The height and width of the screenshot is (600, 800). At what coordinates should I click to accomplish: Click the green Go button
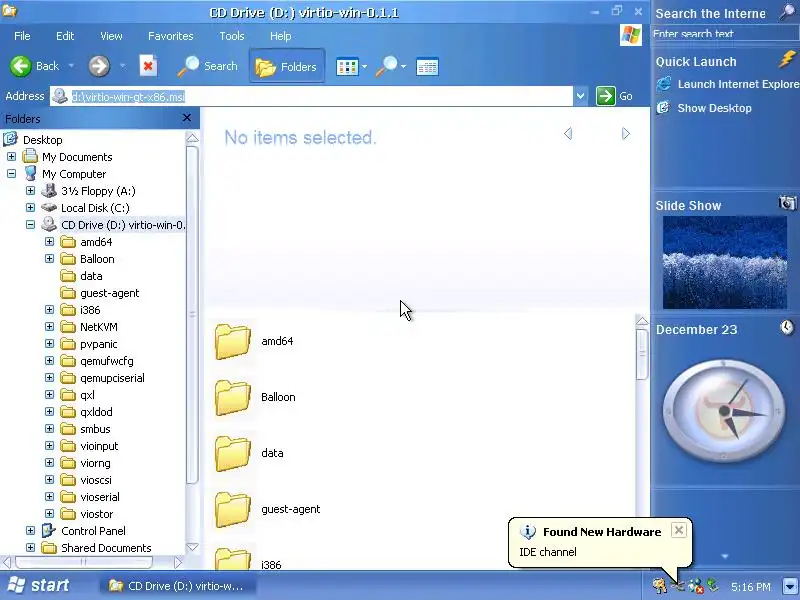point(614,96)
